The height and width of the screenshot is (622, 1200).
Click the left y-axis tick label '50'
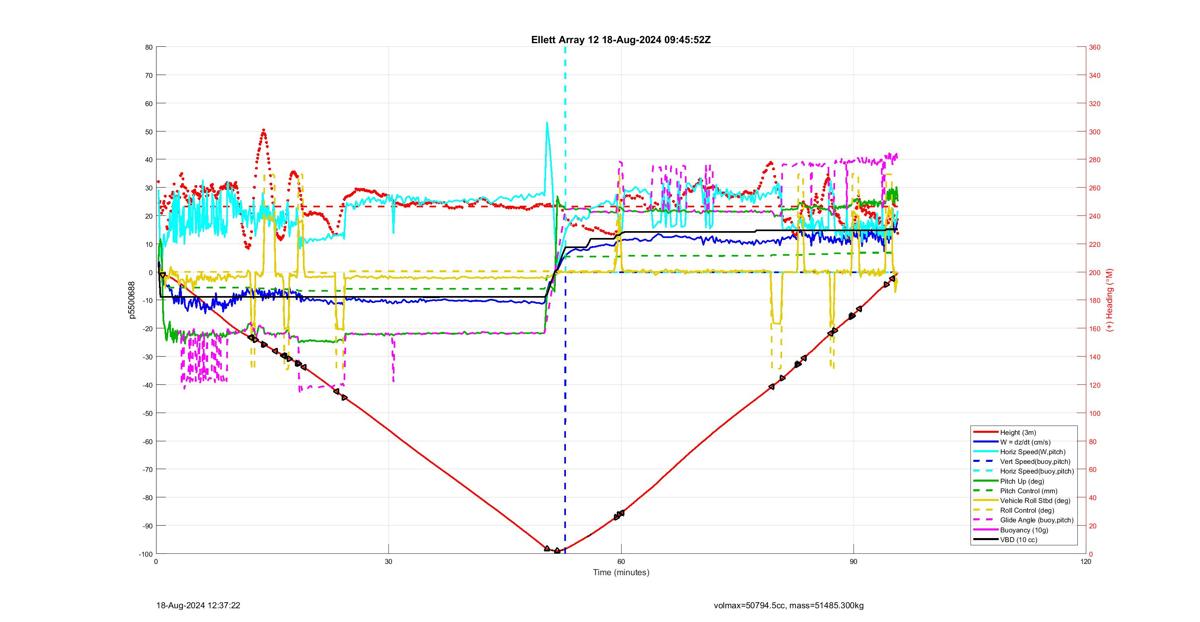point(148,131)
